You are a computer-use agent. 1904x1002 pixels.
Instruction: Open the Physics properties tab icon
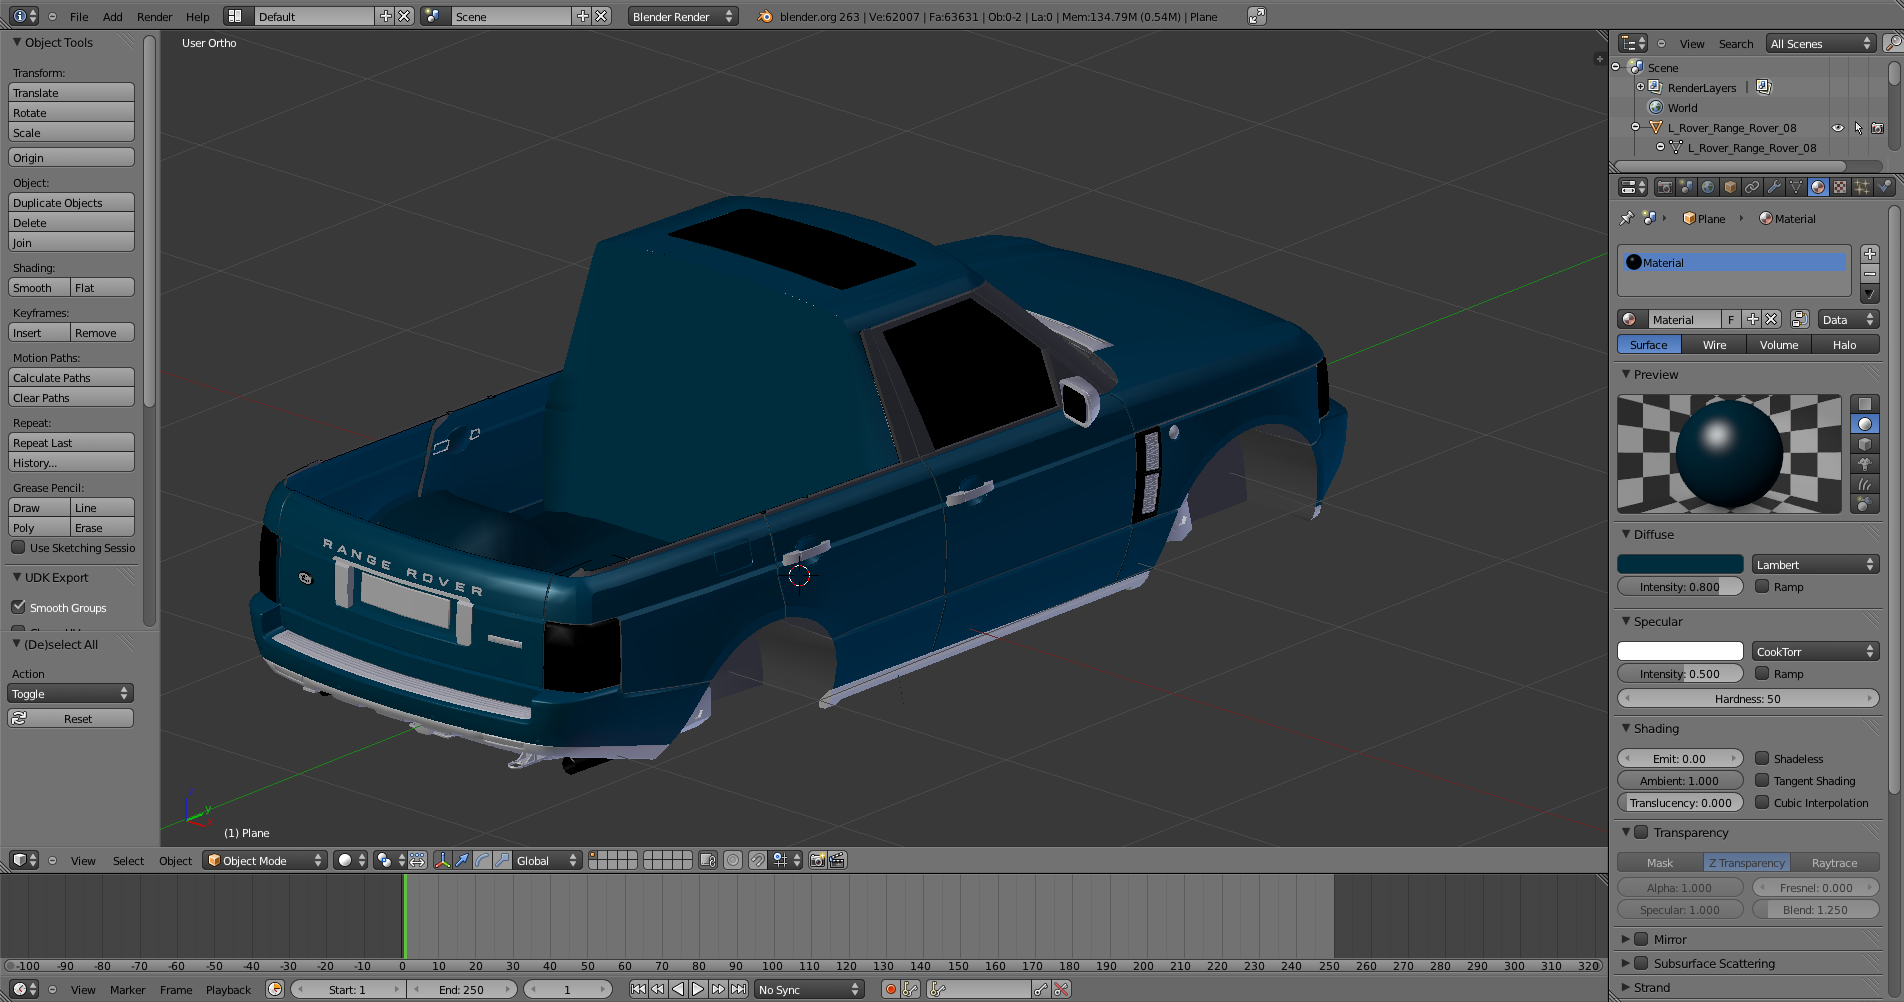click(1884, 187)
